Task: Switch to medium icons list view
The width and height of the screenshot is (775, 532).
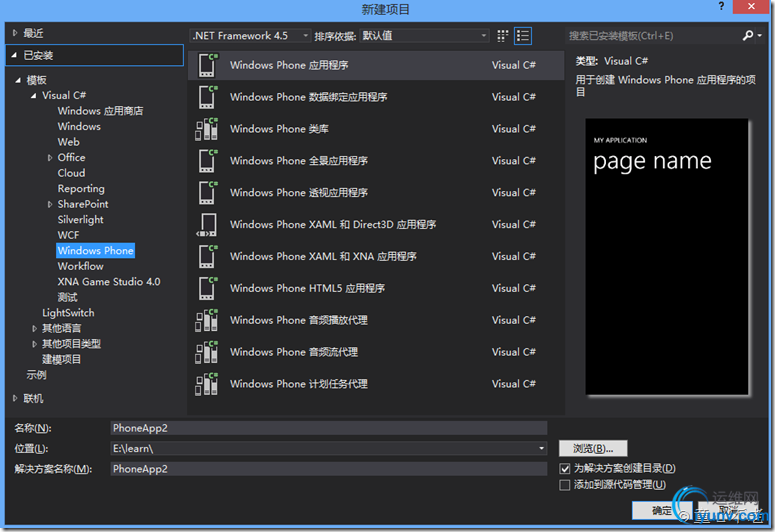Action: (523, 36)
